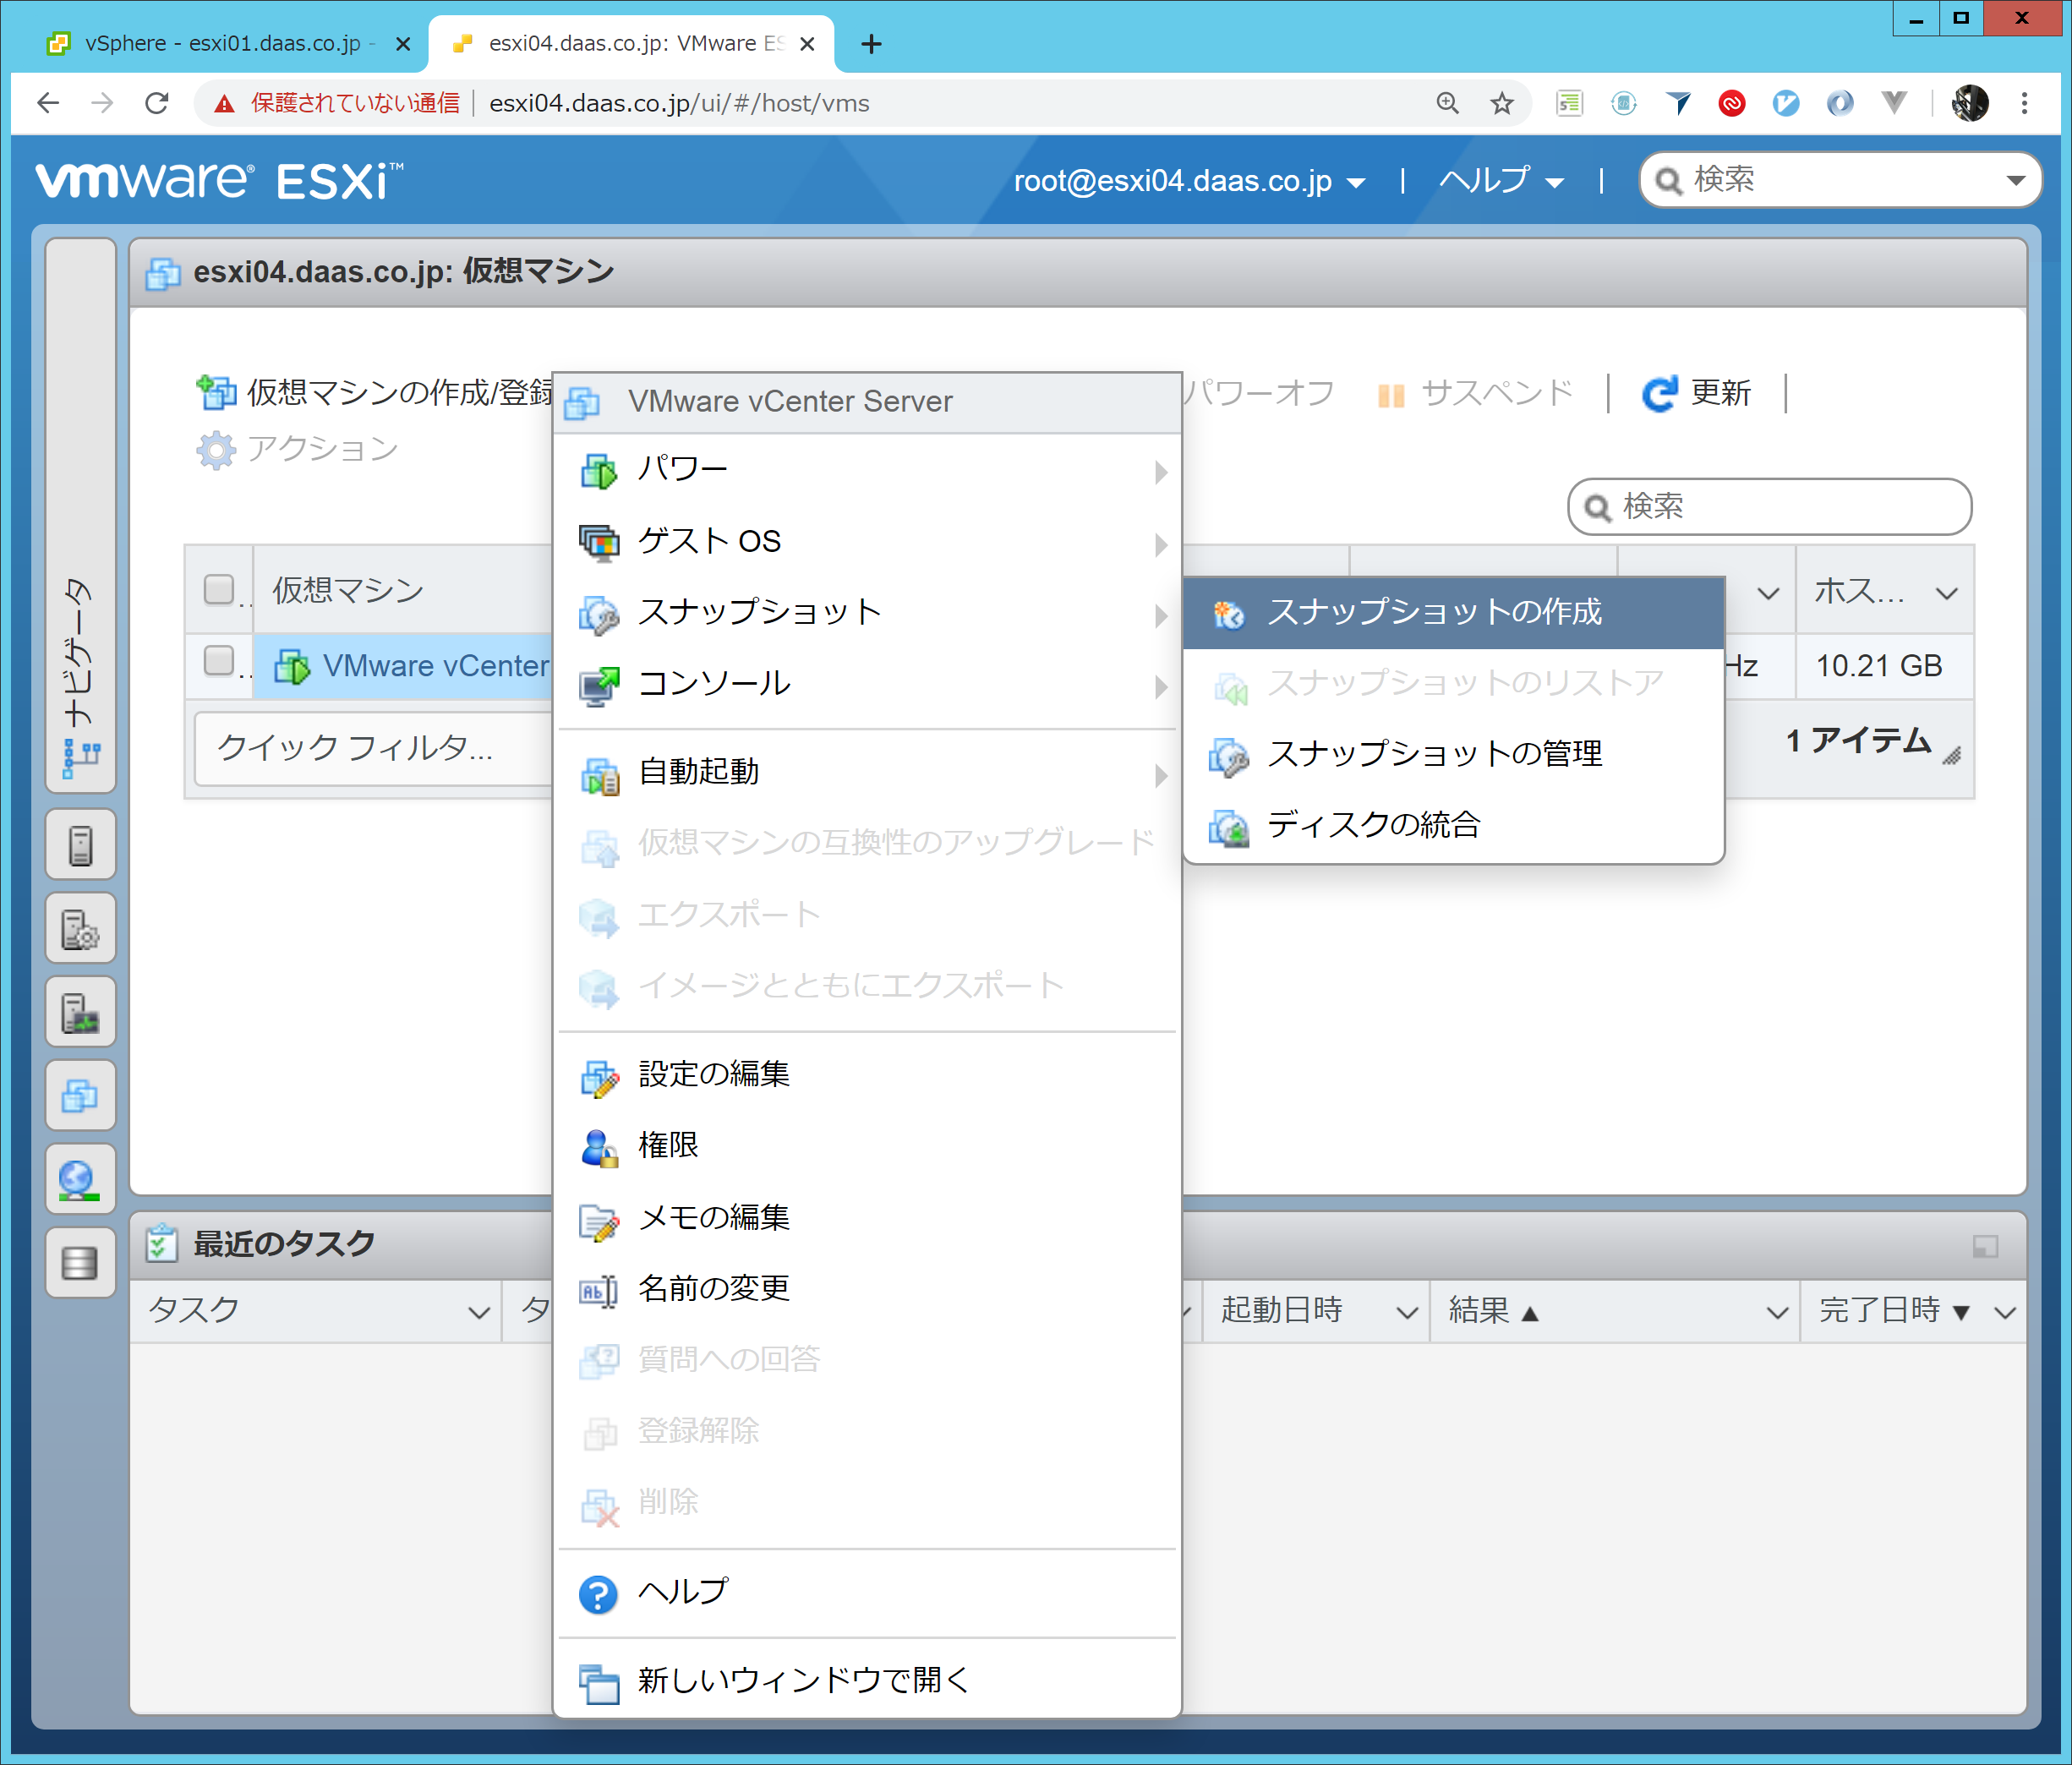Click 仮想マシンの作成/登録 button
Viewport: 2072px width, 1765px height.
pyautogui.click(x=374, y=392)
